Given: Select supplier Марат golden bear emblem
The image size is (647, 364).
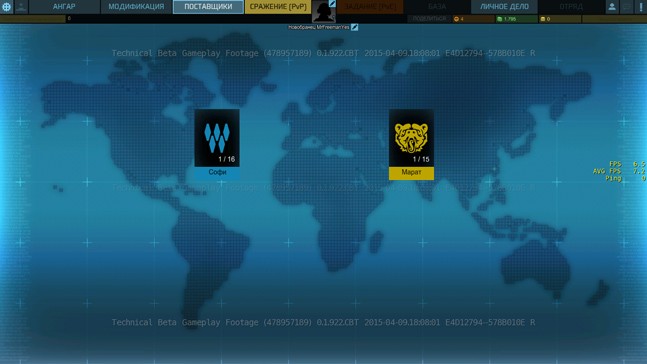Looking at the screenshot, I should (x=411, y=138).
